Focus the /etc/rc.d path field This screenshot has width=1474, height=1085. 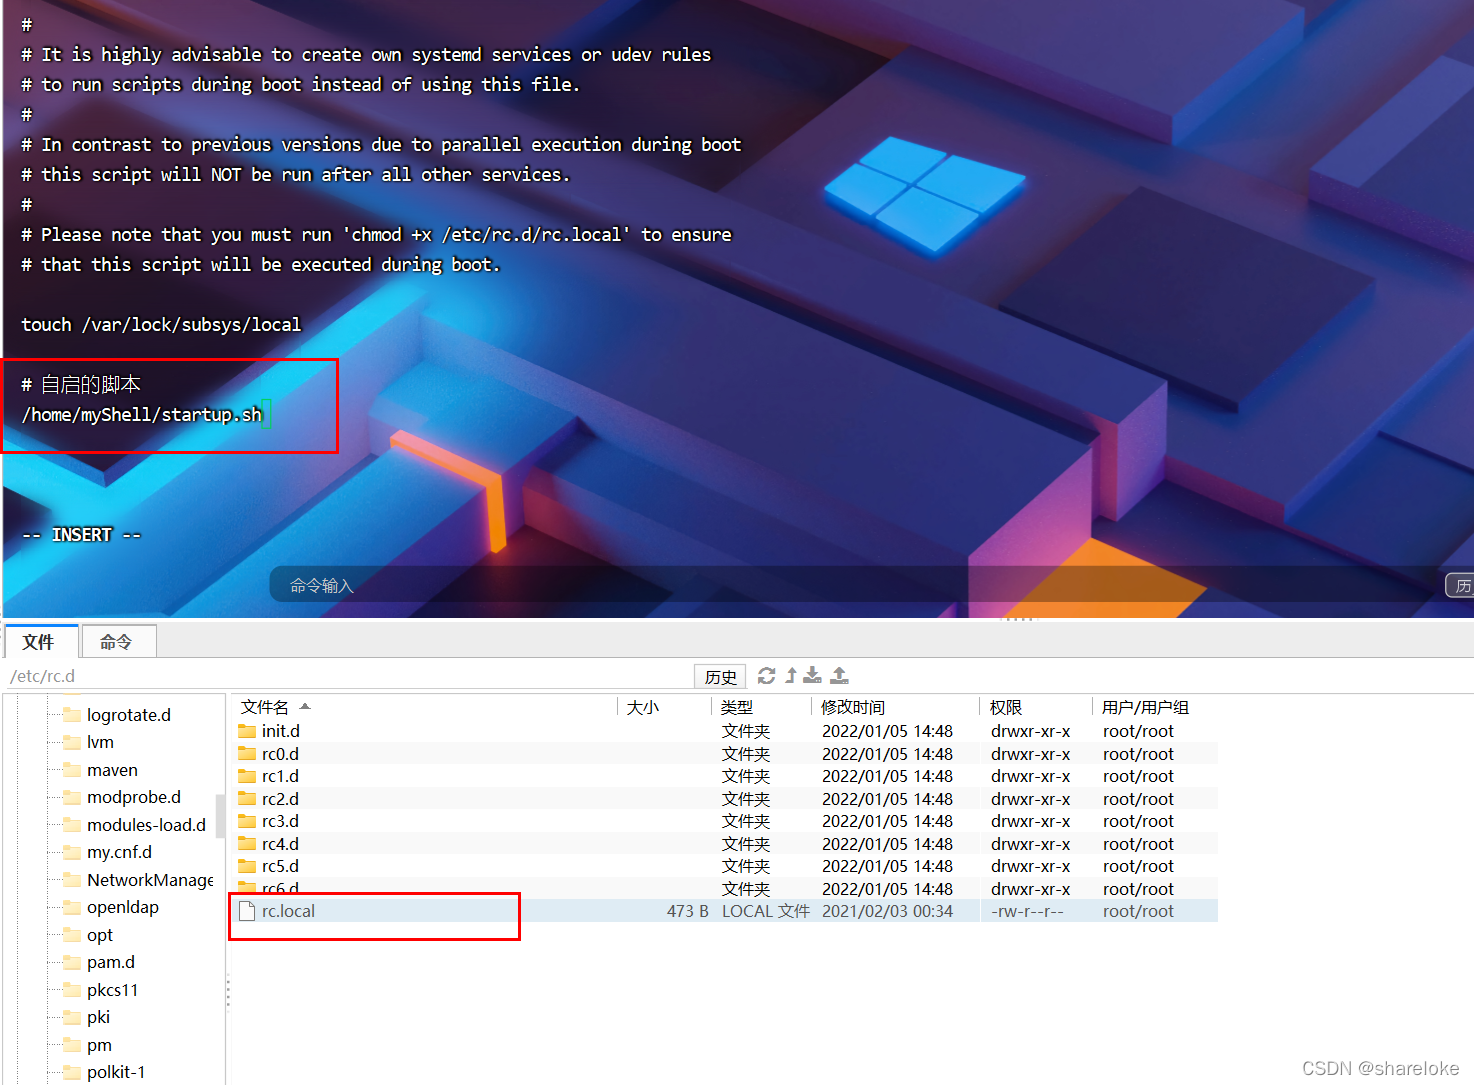[x=350, y=676]
